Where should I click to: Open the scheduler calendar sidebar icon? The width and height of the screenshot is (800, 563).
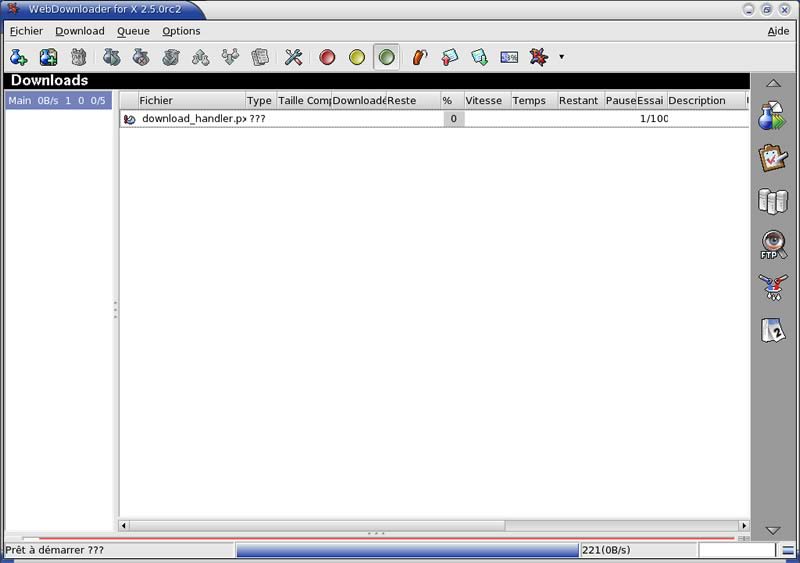[773, 330]
